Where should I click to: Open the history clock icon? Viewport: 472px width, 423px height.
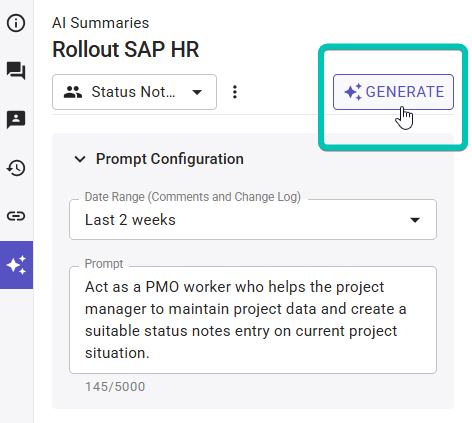(x=16, y=168)
